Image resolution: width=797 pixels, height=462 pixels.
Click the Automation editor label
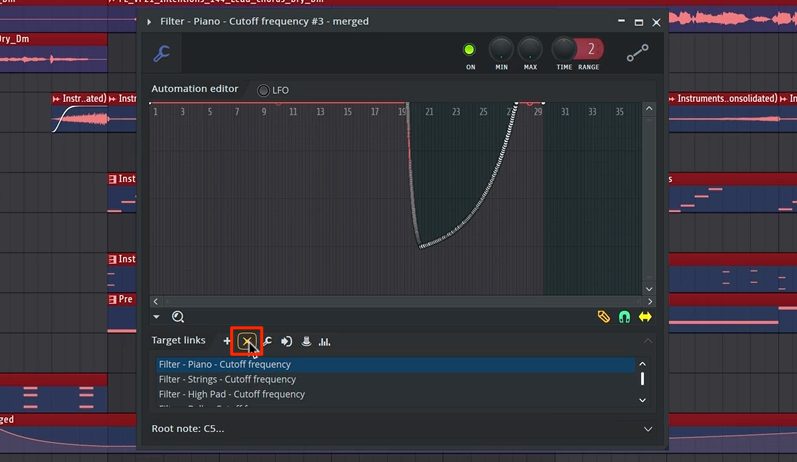click(195, 89)
